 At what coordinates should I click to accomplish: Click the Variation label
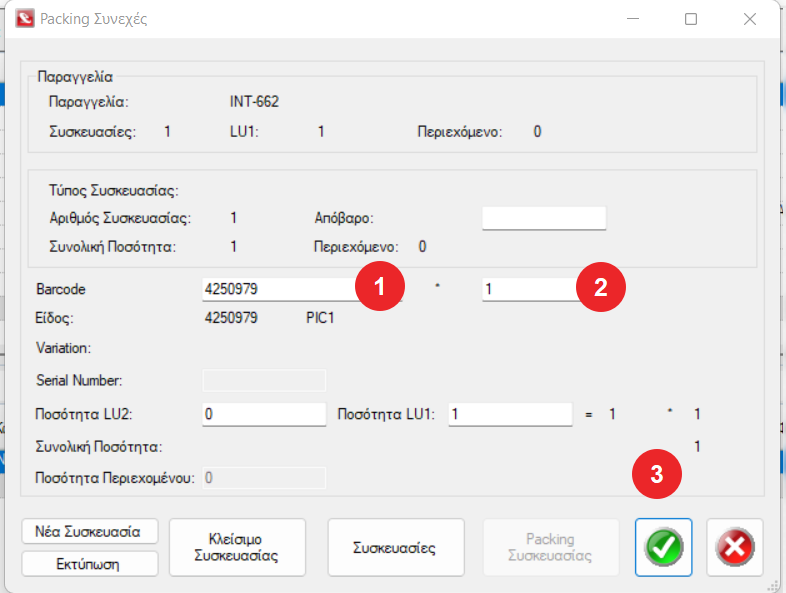click(x=63, y=348)
